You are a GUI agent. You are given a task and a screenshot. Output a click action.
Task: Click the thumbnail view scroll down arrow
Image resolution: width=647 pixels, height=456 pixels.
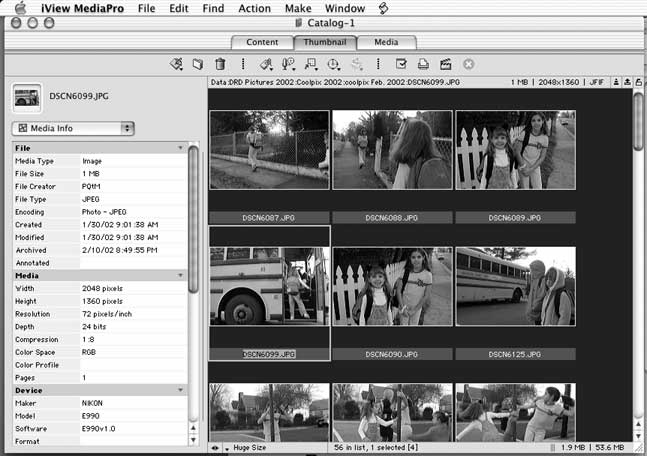[x=638, y=436]
